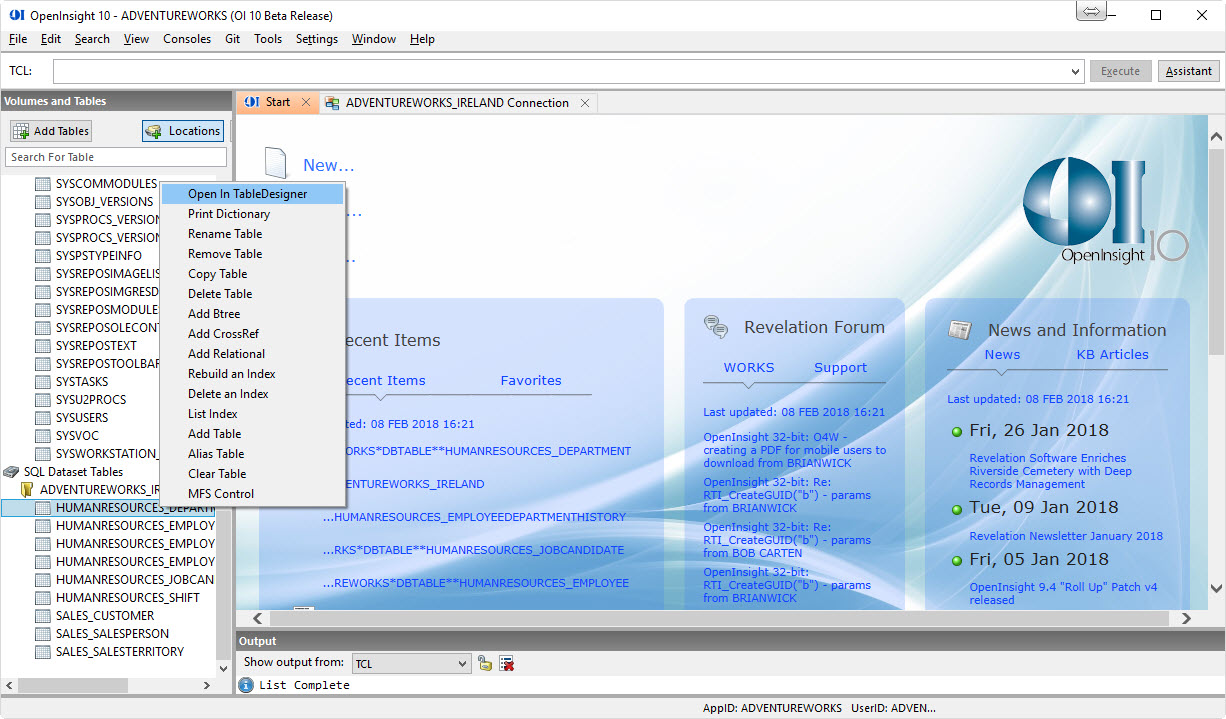The image size is (1226, 719).
Task: Open the KB Articles link
Action: [x=1112, y=354]
